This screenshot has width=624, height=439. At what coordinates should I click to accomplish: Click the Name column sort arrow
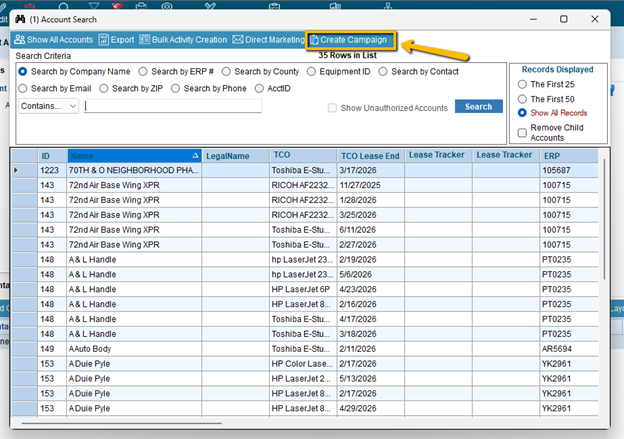195,156
